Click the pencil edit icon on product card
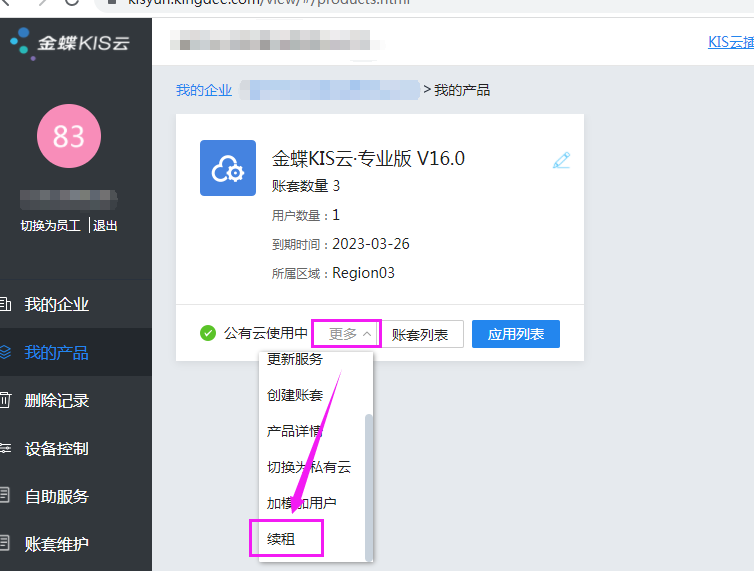The height and width of the screenshot is (571, 754). (x=561, y=160)
